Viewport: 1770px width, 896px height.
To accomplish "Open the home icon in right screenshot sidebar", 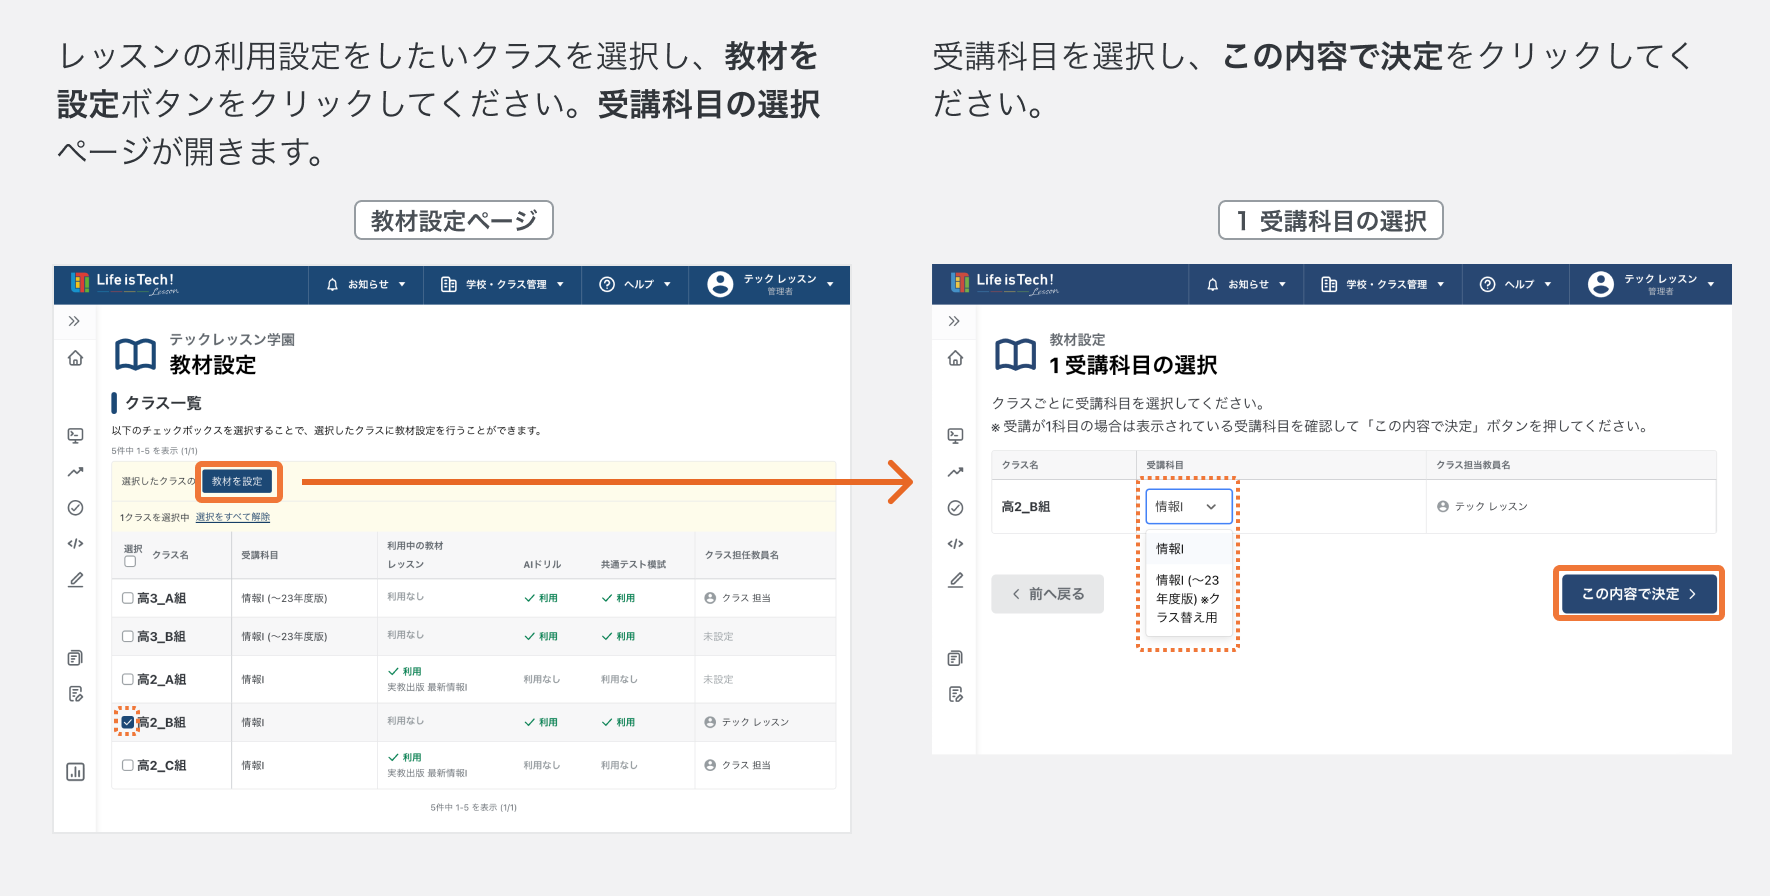I will click(x=955, y=358).
